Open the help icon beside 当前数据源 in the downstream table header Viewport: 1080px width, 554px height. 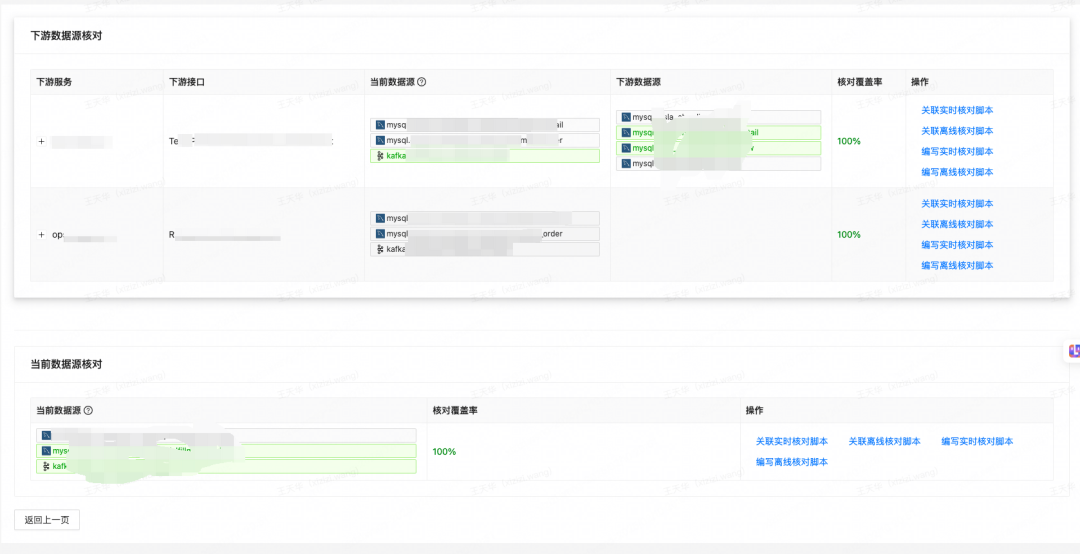(422, 81)
